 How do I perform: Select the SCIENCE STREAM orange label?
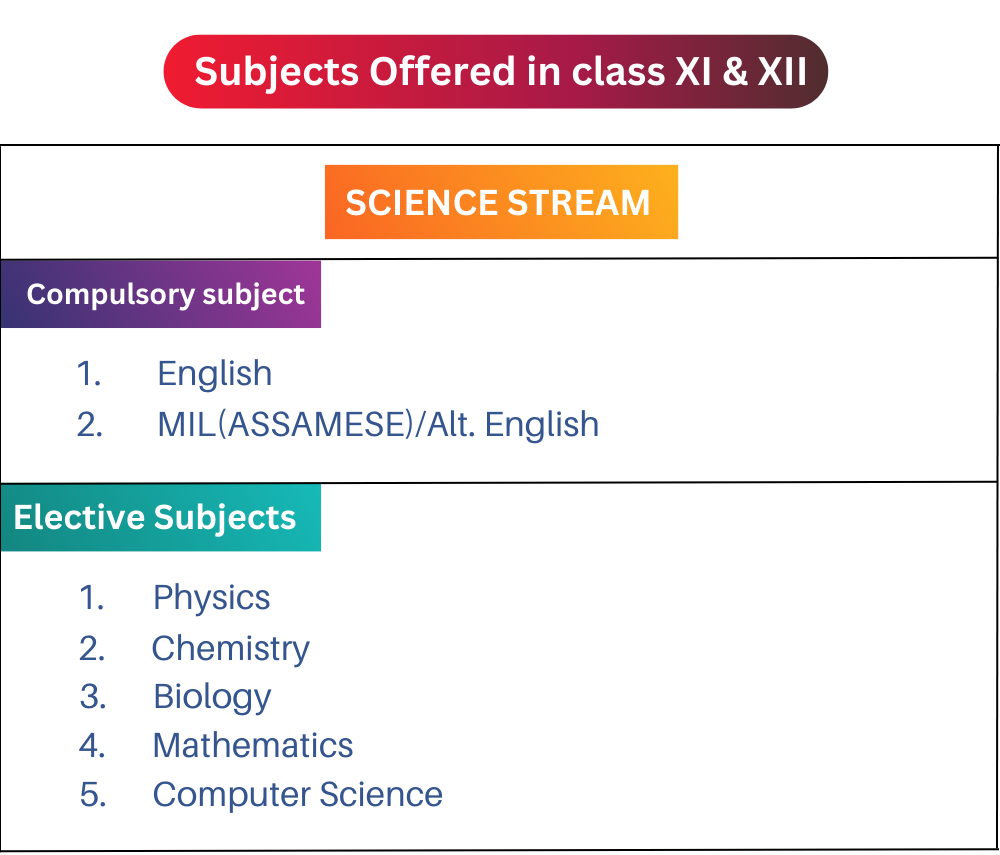tap(501, 202)
